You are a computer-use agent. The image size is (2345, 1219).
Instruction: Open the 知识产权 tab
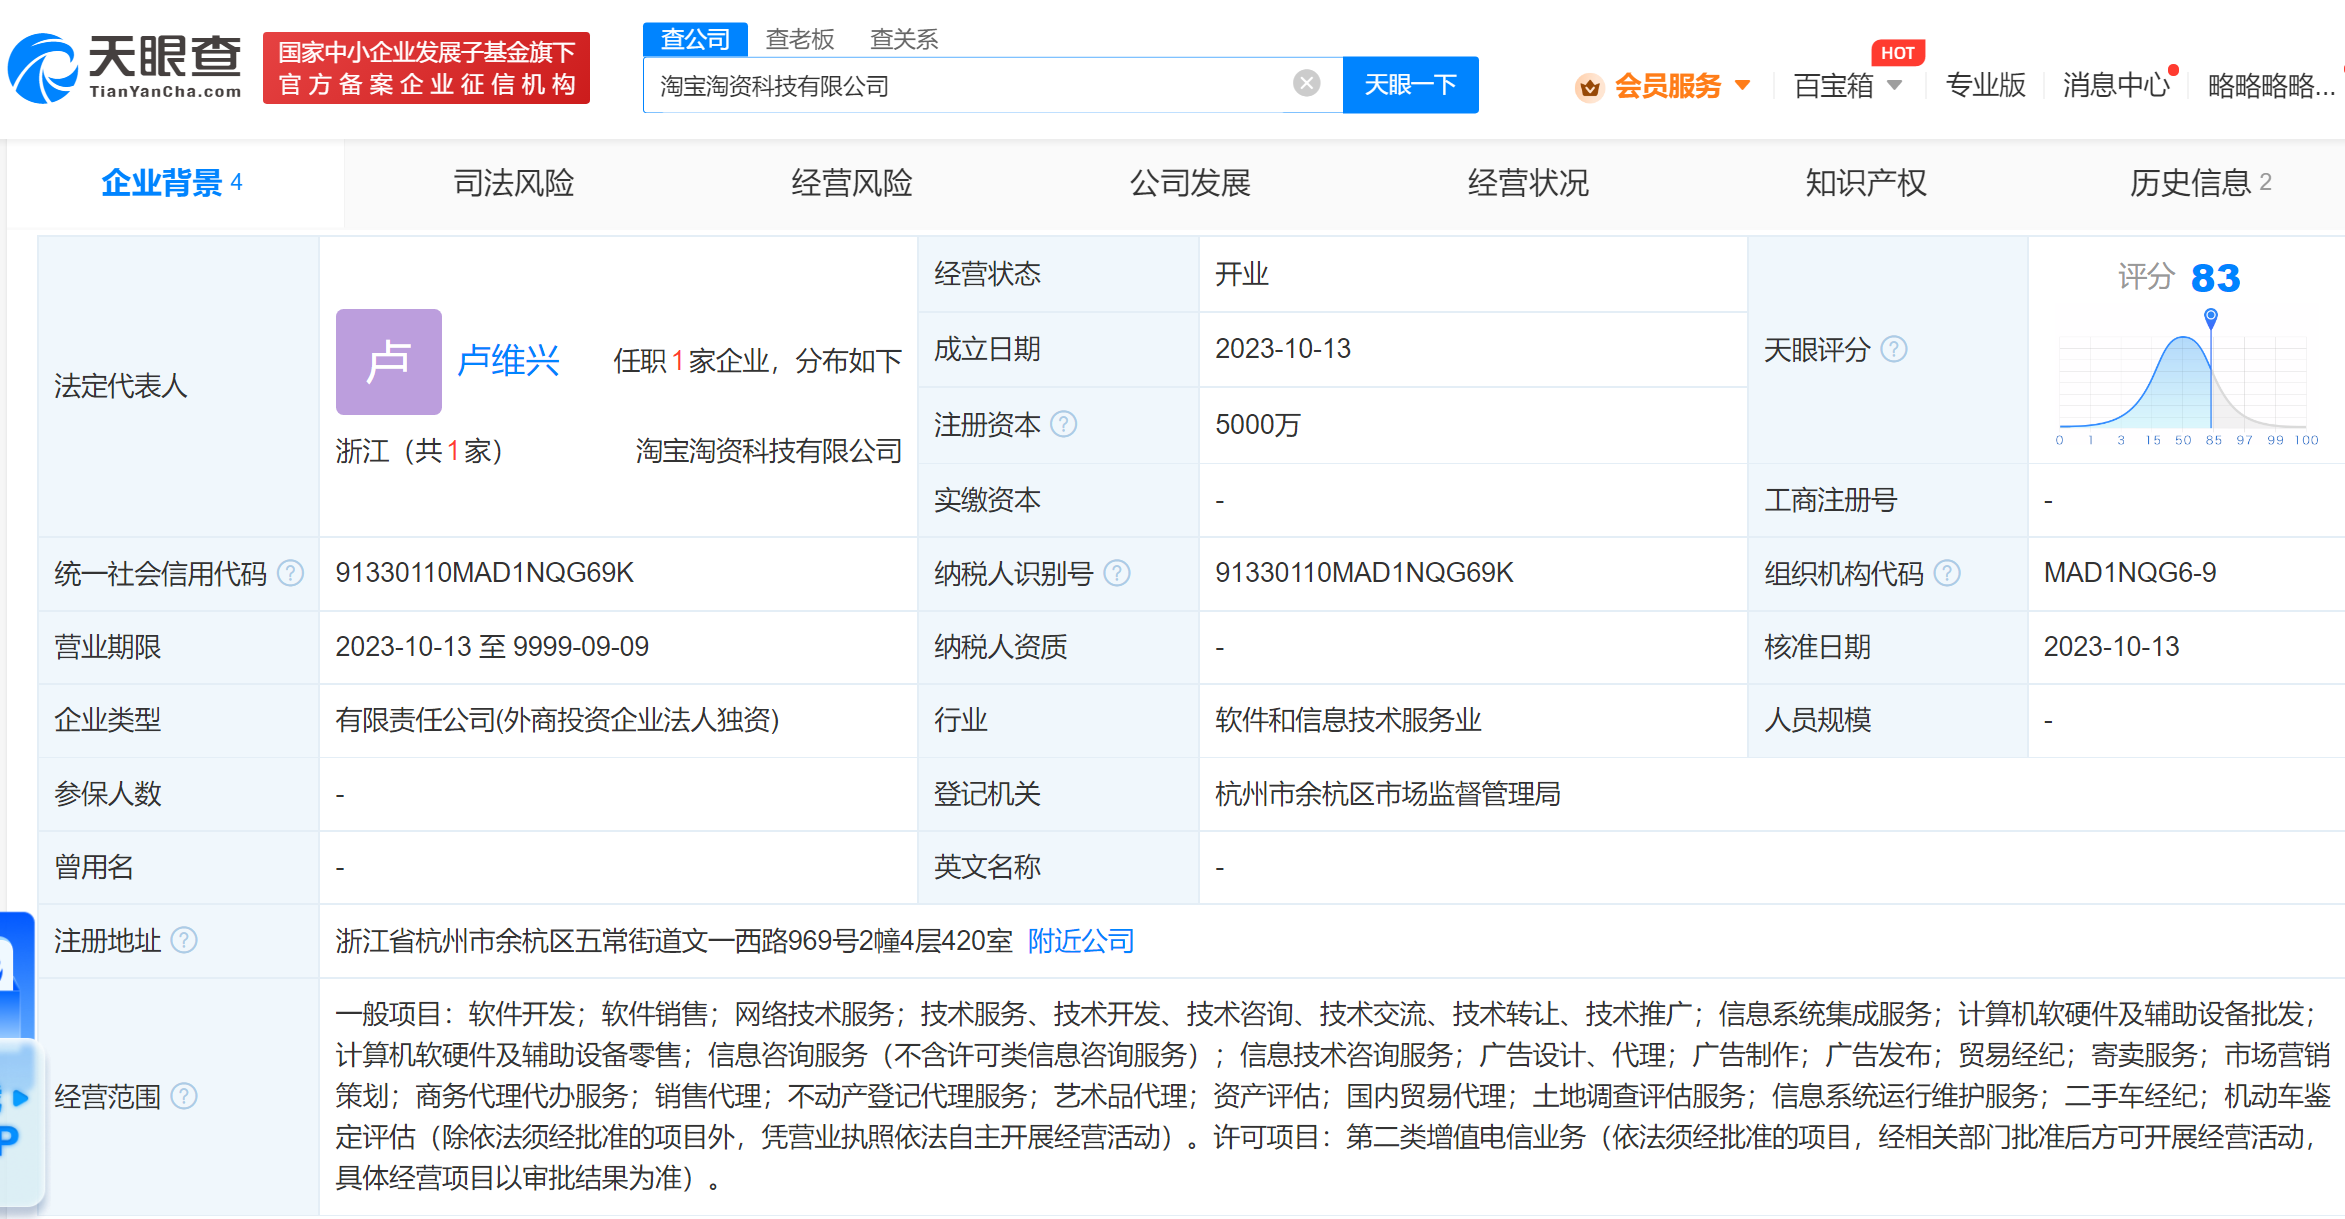pyautogui.click(x=1865, y=183)
